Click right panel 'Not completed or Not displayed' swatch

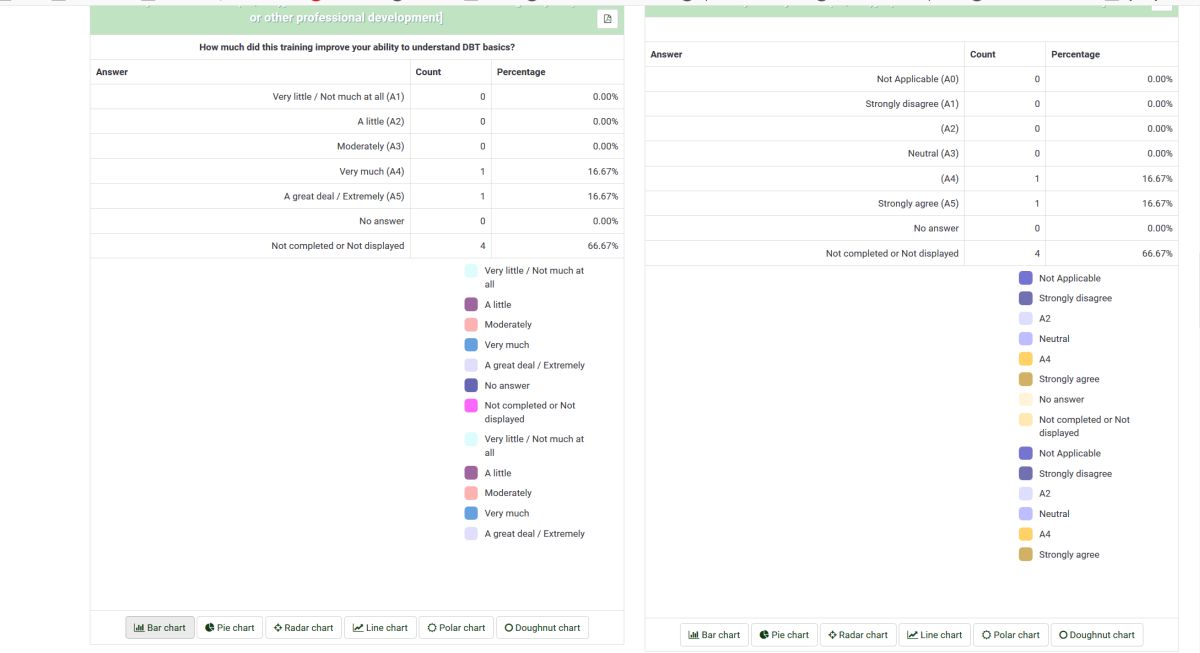(1025, 420)
